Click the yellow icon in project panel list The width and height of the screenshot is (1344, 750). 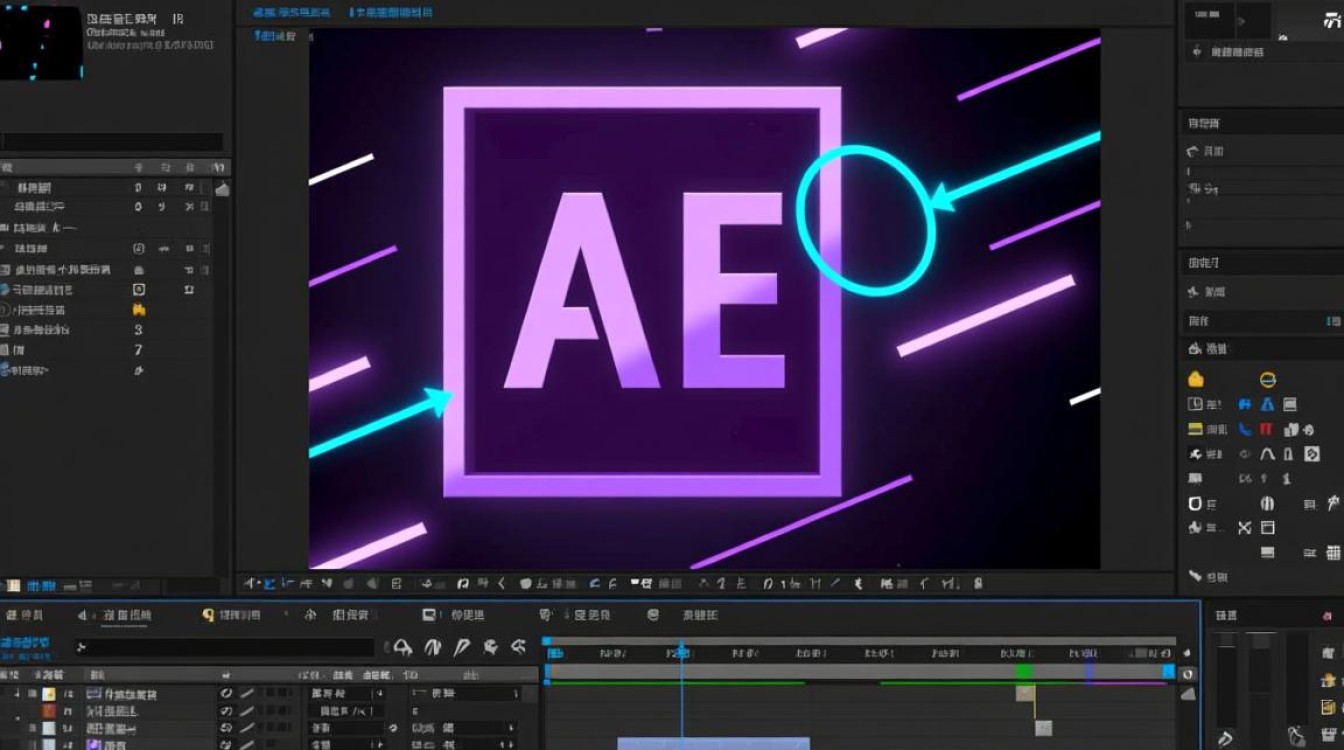(139, 310)
